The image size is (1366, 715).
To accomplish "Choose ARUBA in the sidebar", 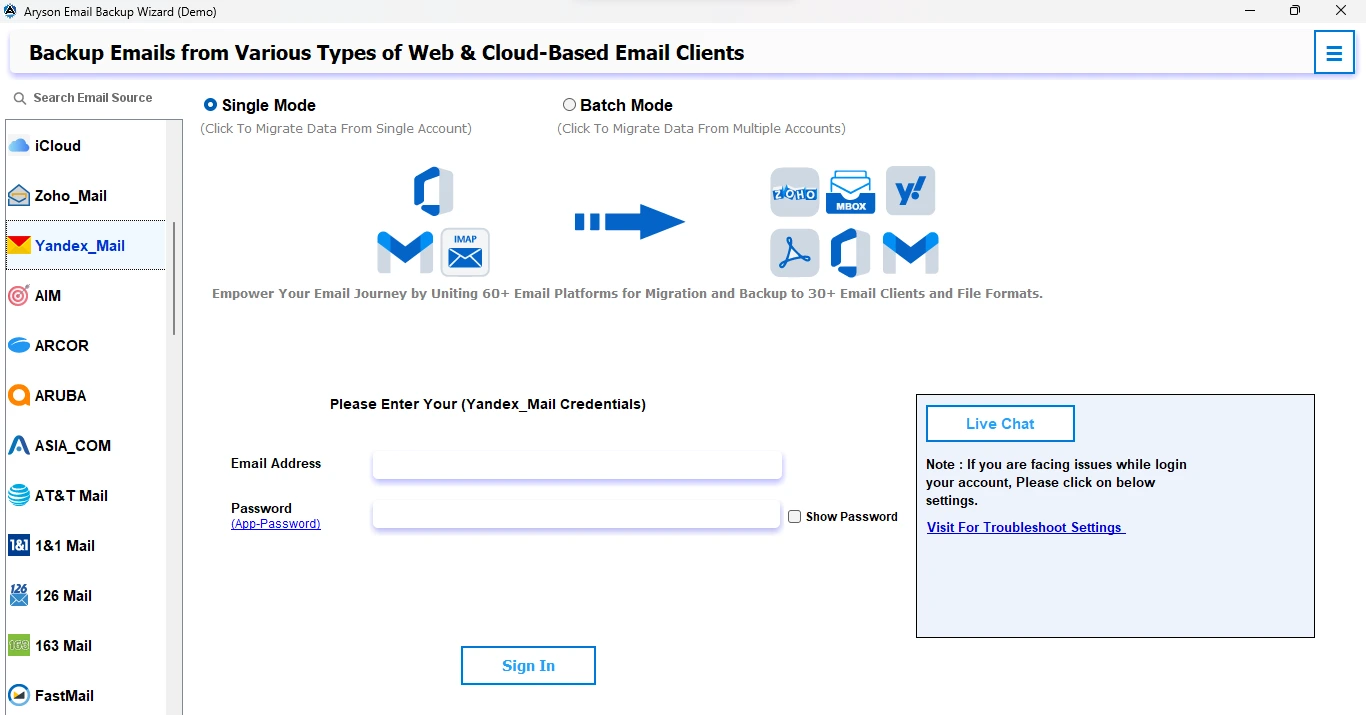I will [x=62, y=395].
